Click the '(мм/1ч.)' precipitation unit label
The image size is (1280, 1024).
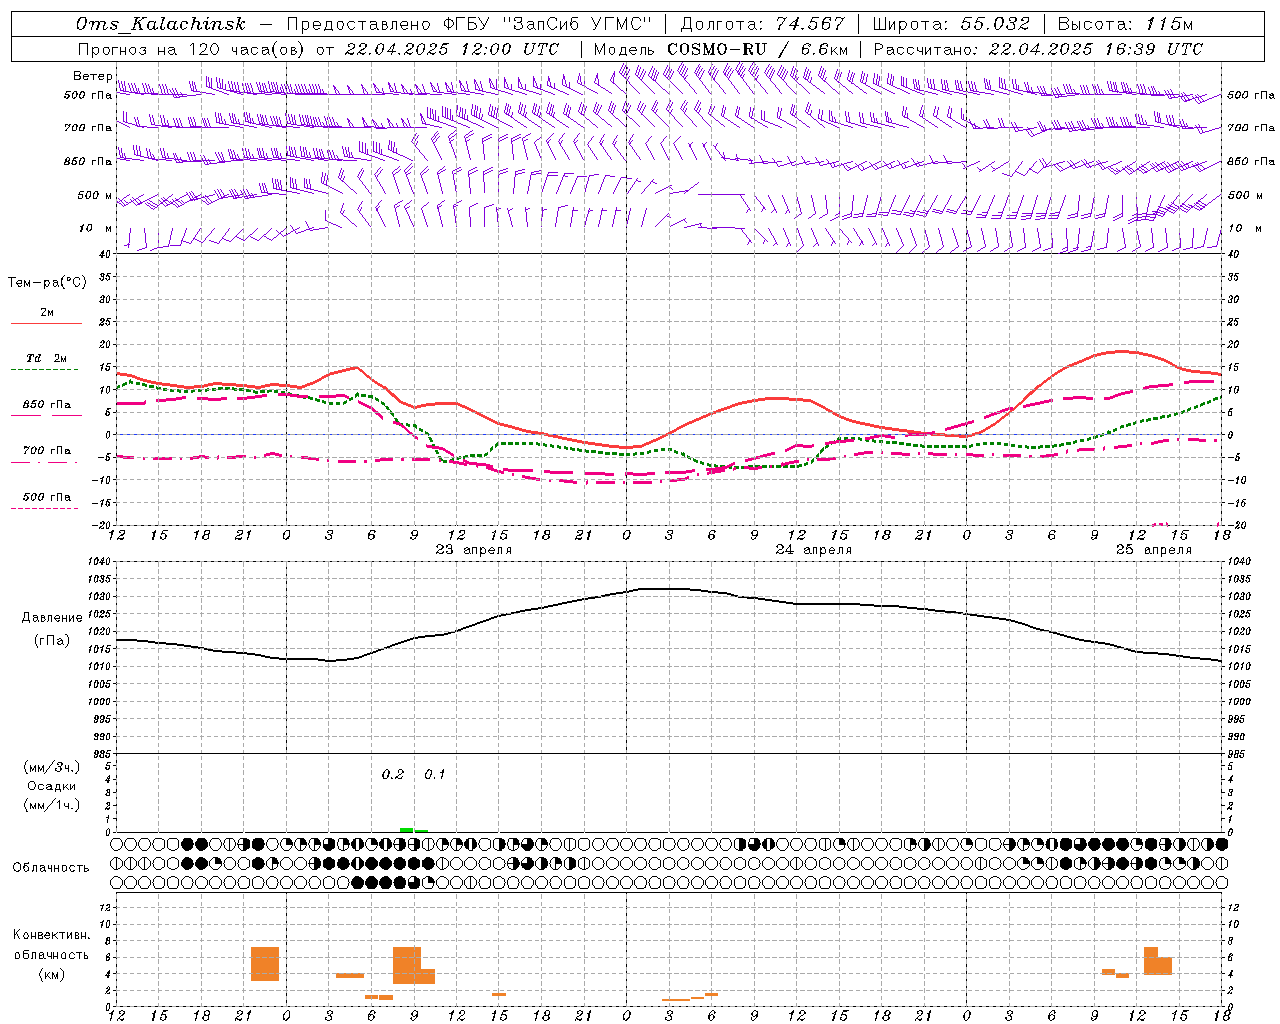point(52,805)
